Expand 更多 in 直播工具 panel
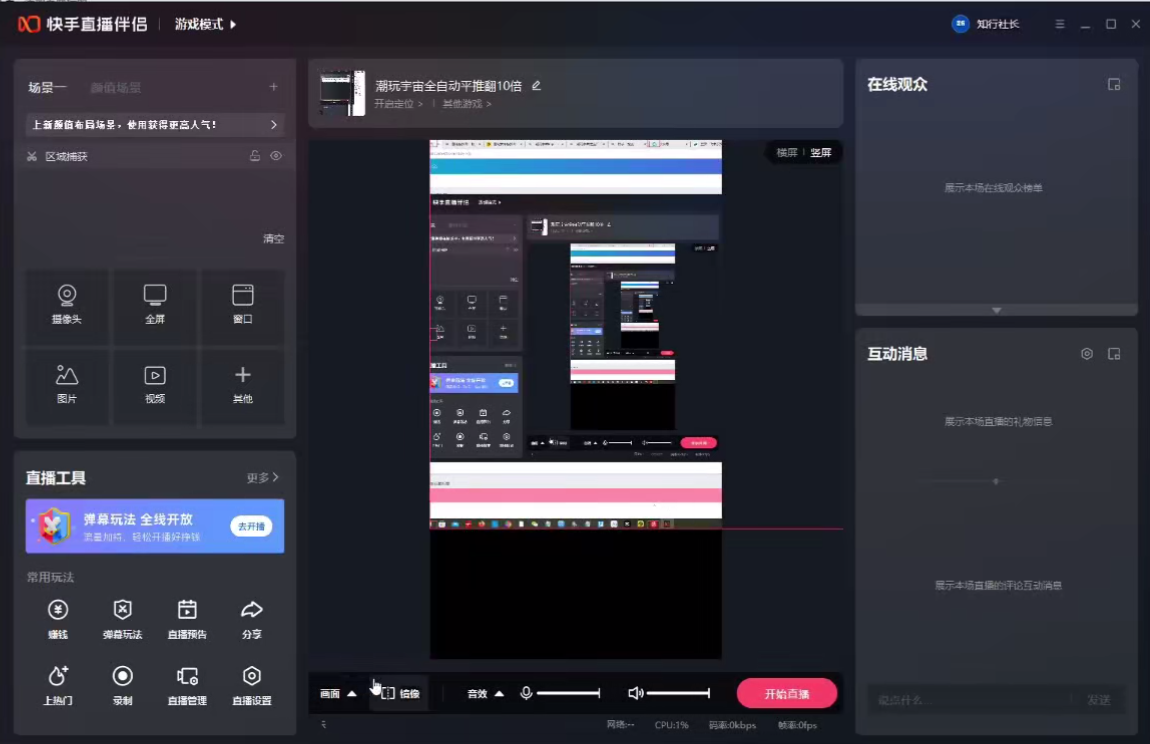 (x=262, y=478)
